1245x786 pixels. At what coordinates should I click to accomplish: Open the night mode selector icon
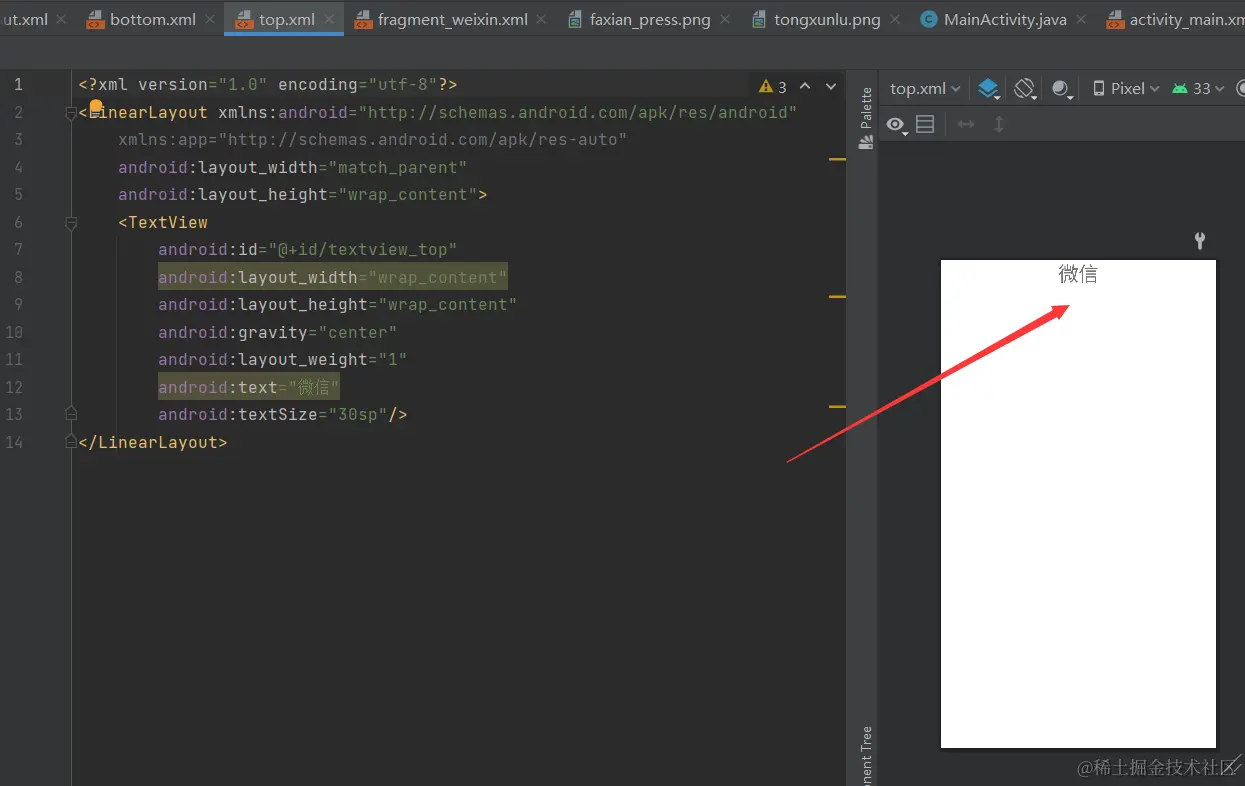[x=1062, y=89]
